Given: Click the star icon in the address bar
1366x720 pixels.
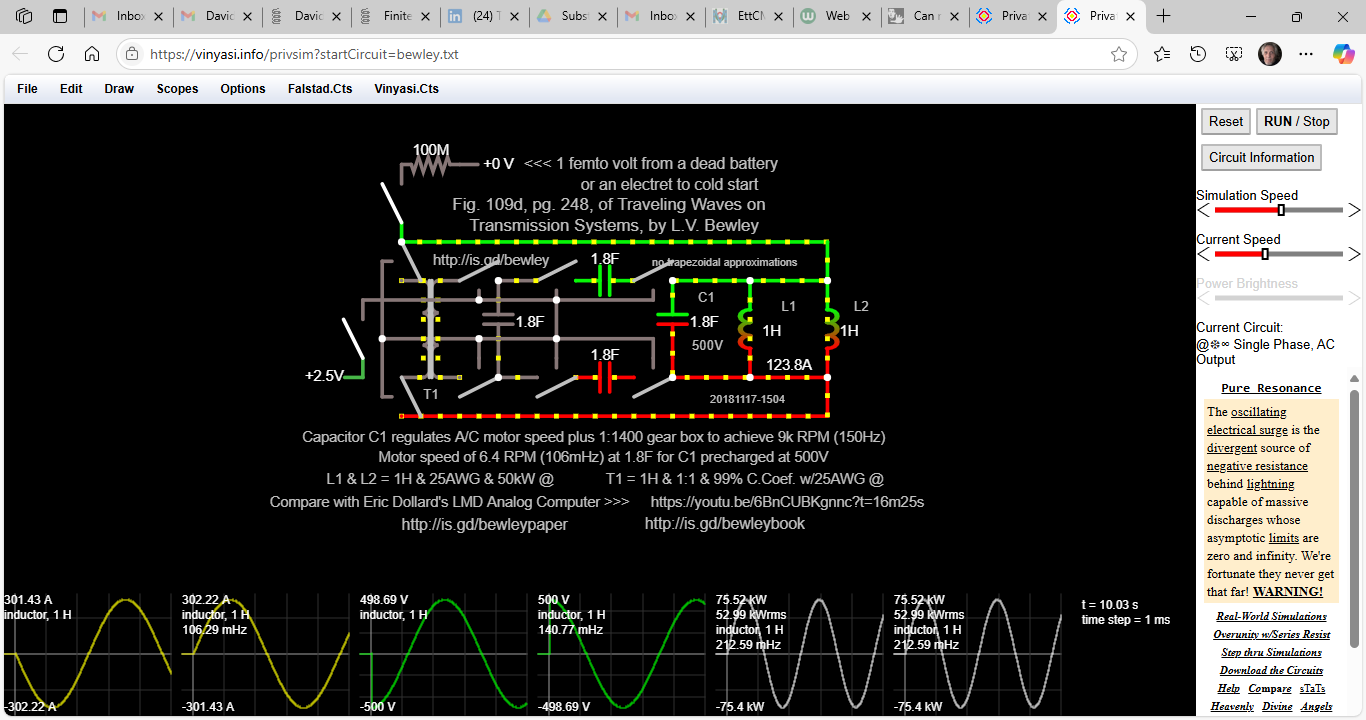Looking at the screenshot, I should click(x=1119, y=54).
